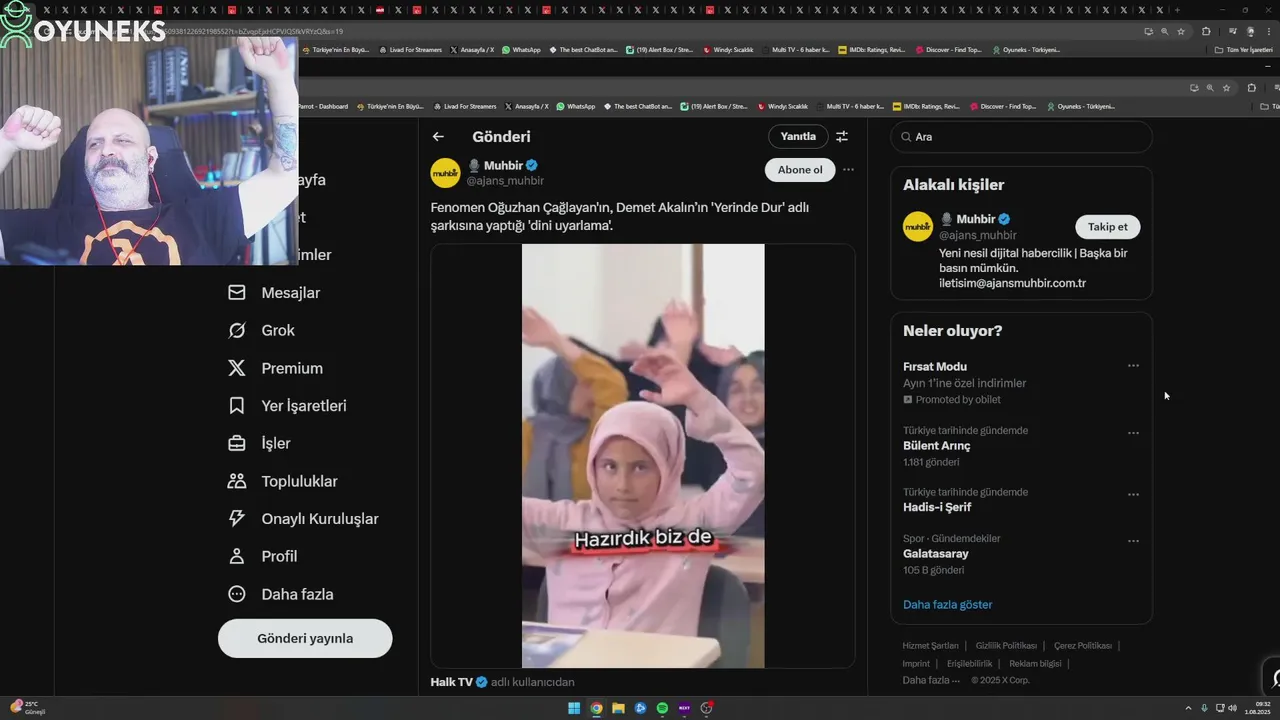Open Çerez Politikası footer link
The height and width of the screenshot is (720, 1280).
pyautogui.click(x=1083, y=646)
